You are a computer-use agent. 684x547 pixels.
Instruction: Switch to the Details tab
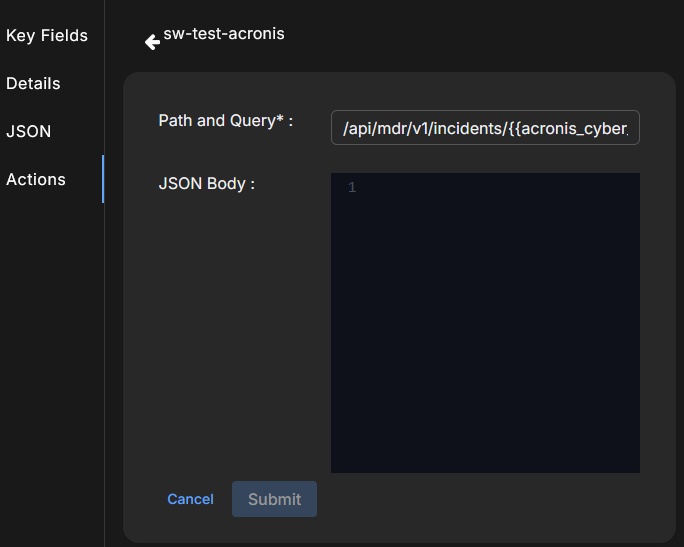coord(34,84)
